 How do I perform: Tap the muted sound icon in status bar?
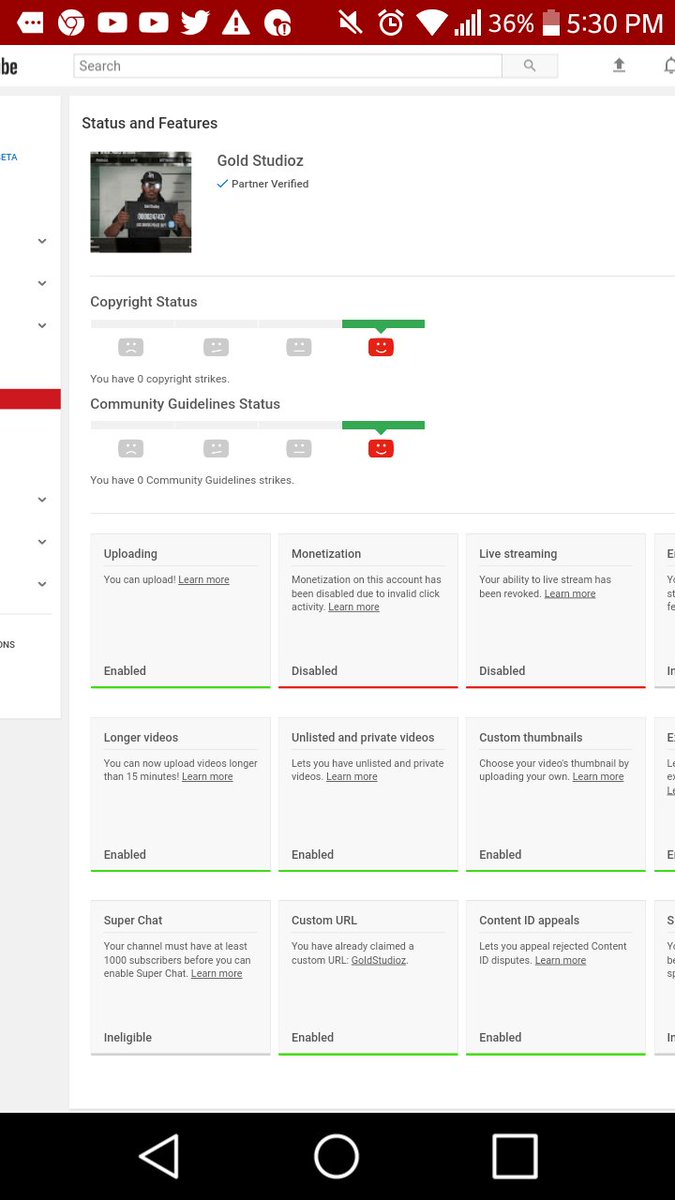click(350, 22)
